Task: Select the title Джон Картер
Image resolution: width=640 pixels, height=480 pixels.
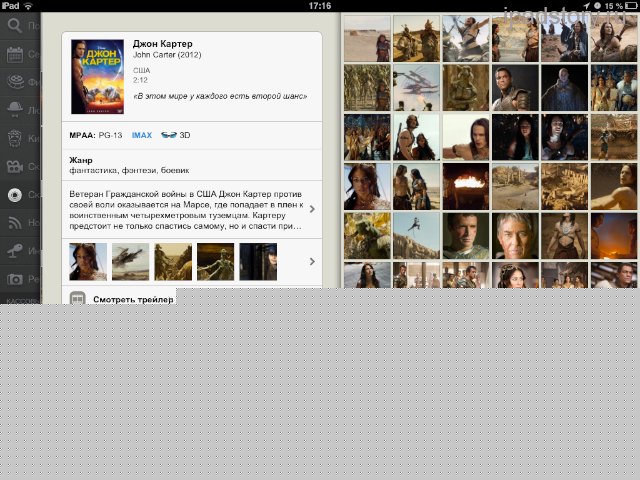Action: (162, 44)
